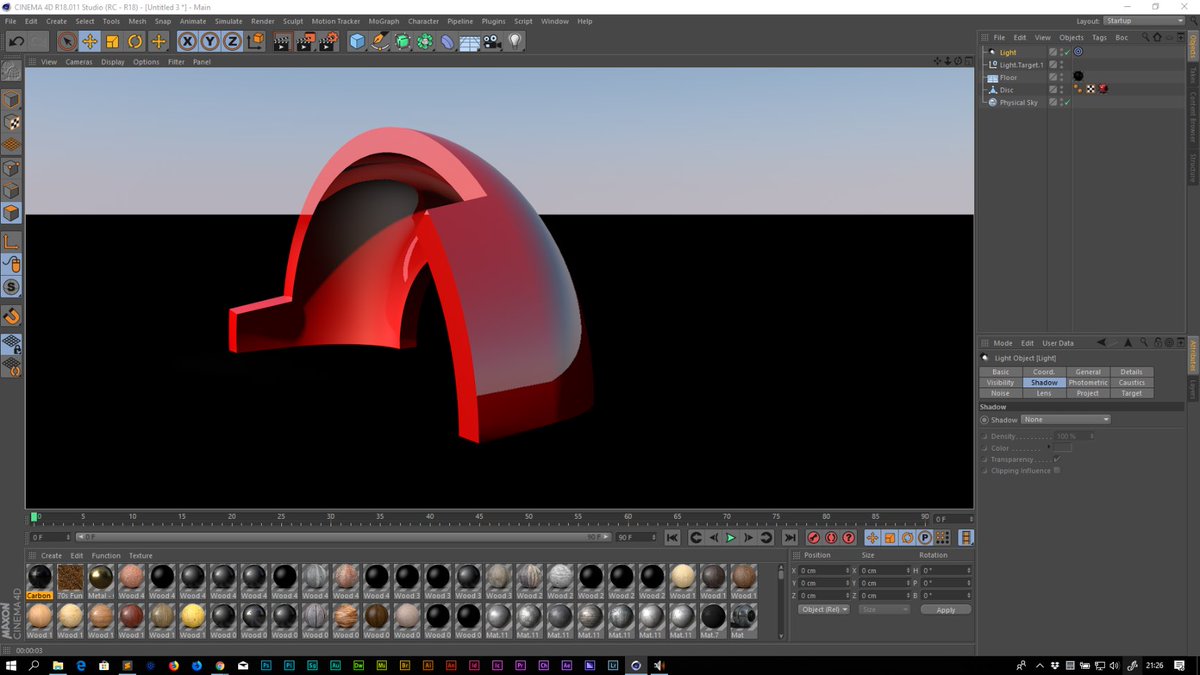
Task: Open the Noise tab
Action: click(1000, 393)
